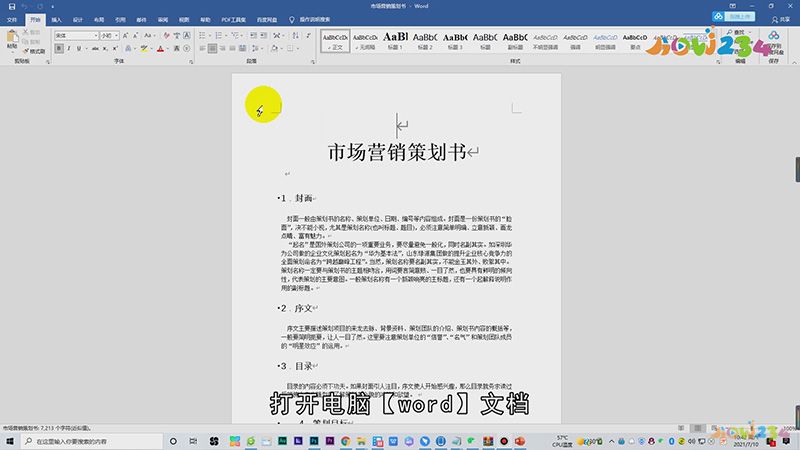Switch to the Insert ribbon tab
The image size is (800, 450).
click(x=56, y=19)
